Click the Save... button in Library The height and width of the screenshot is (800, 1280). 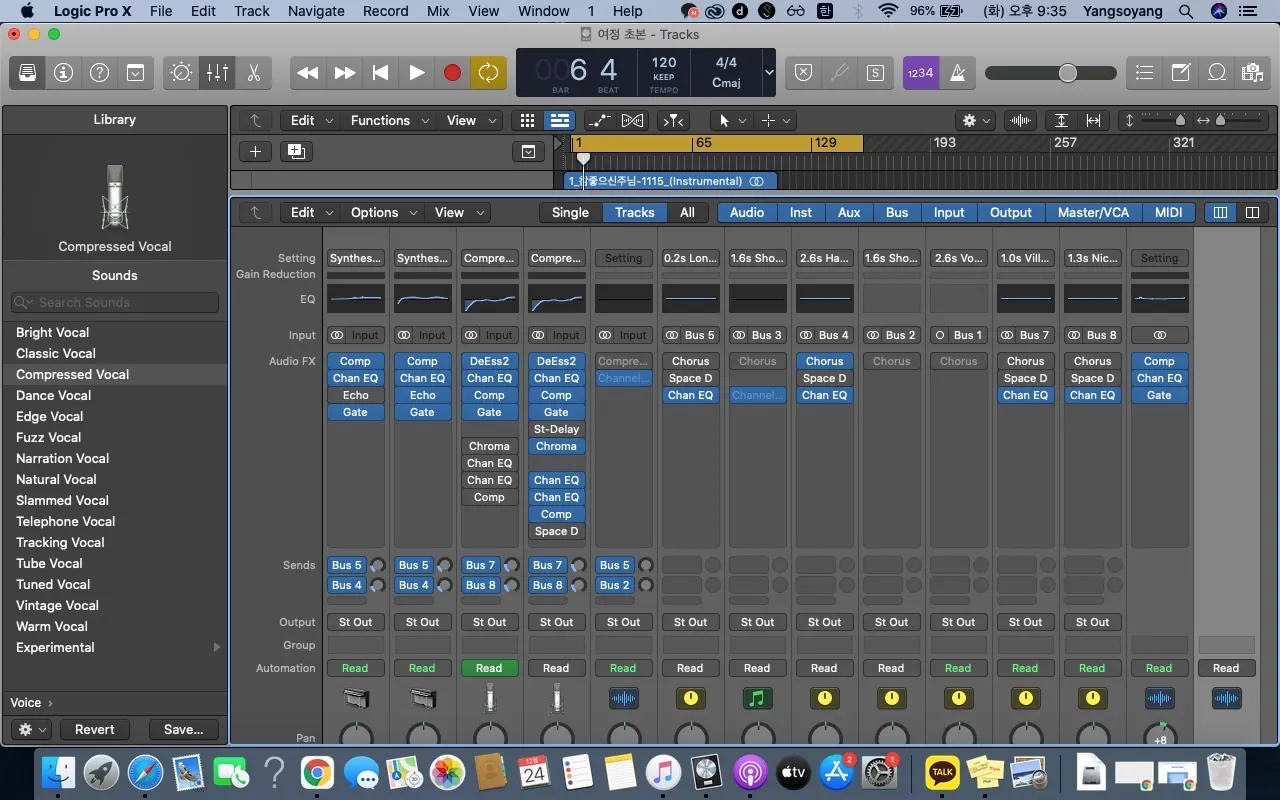[x=184, y=729]
